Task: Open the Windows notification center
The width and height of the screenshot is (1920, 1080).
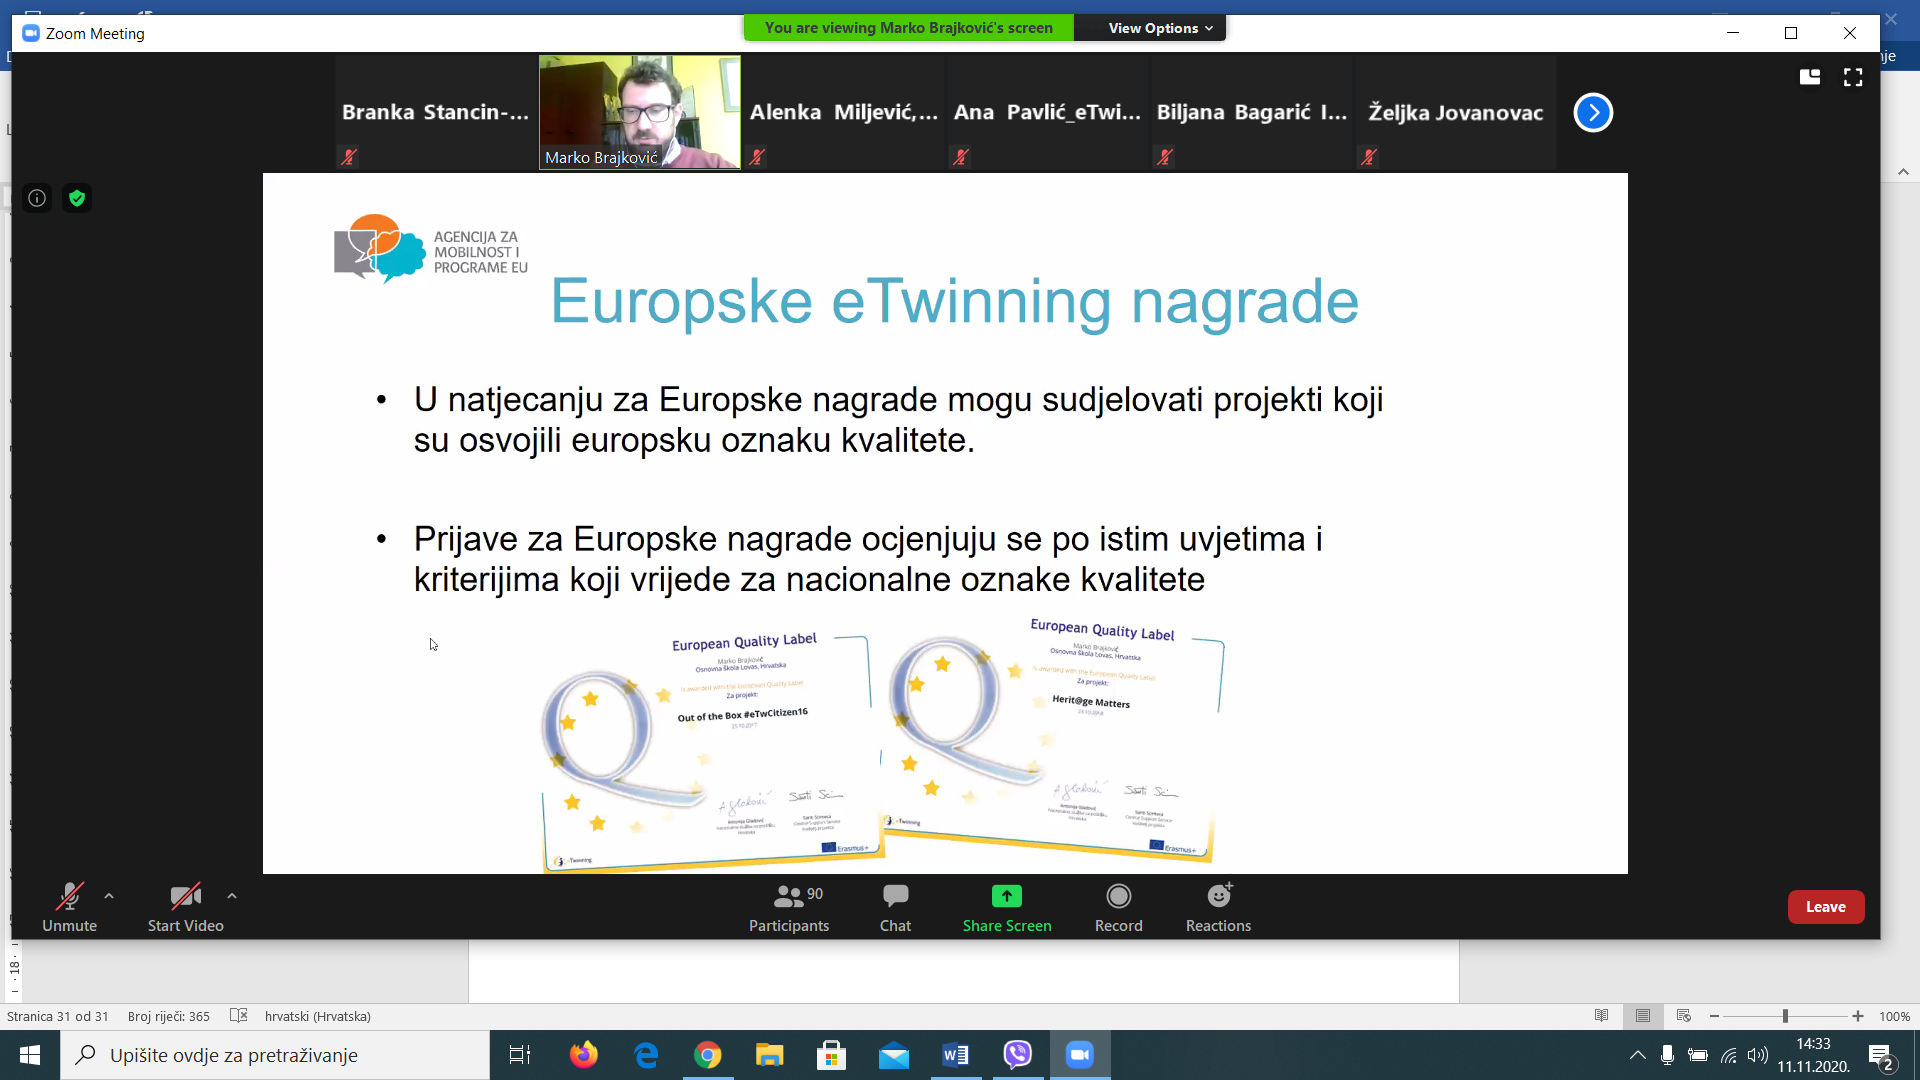Action: 1881,1056
